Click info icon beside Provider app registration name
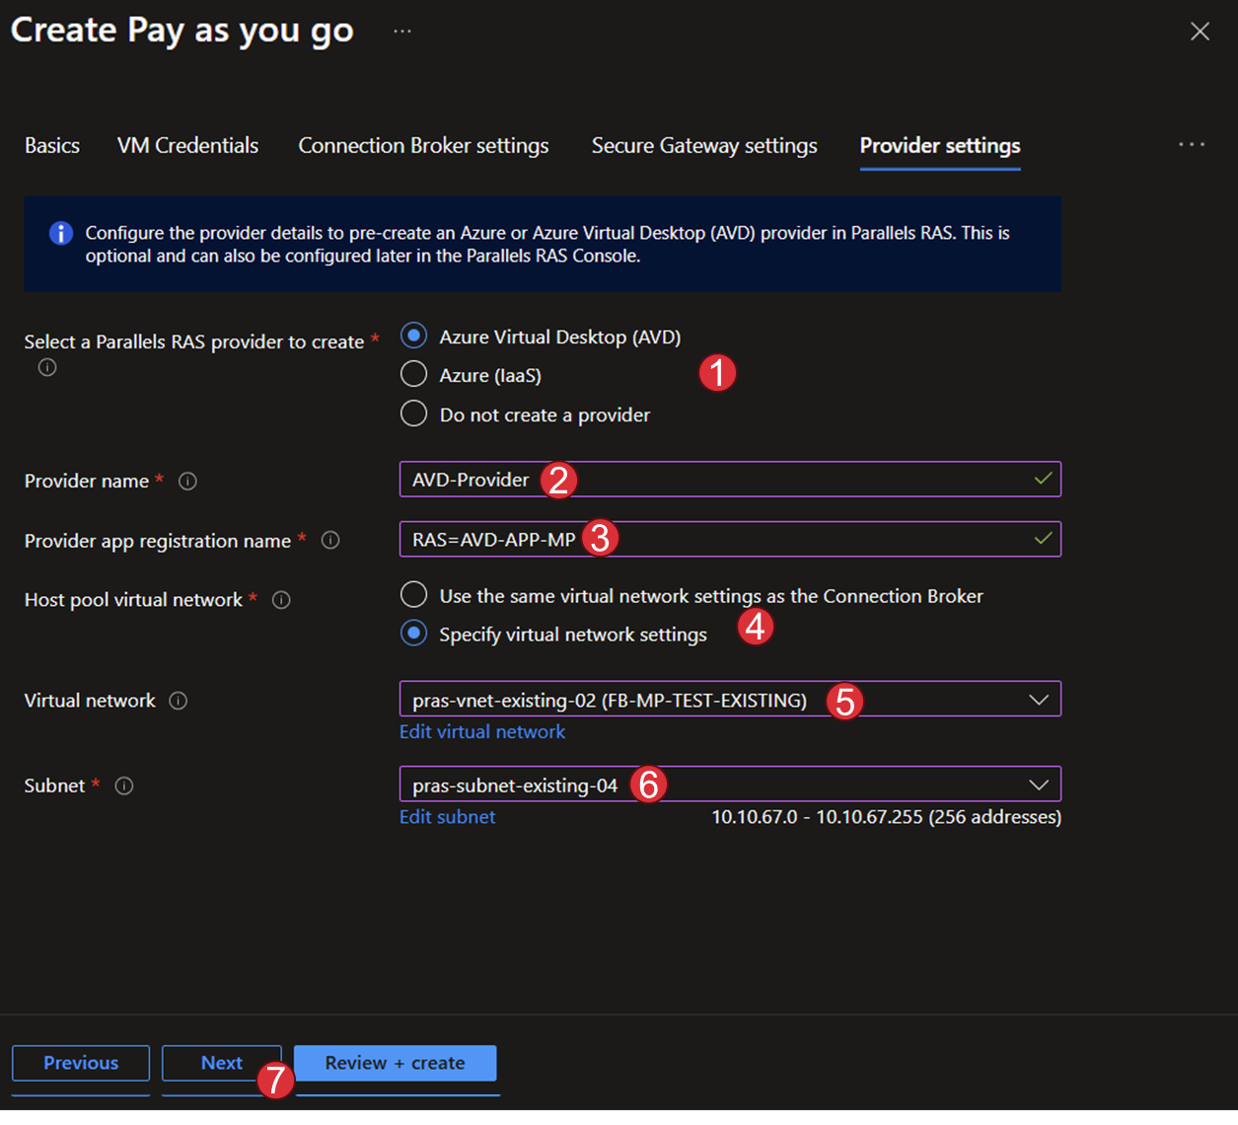 click(x=330, y=540)
